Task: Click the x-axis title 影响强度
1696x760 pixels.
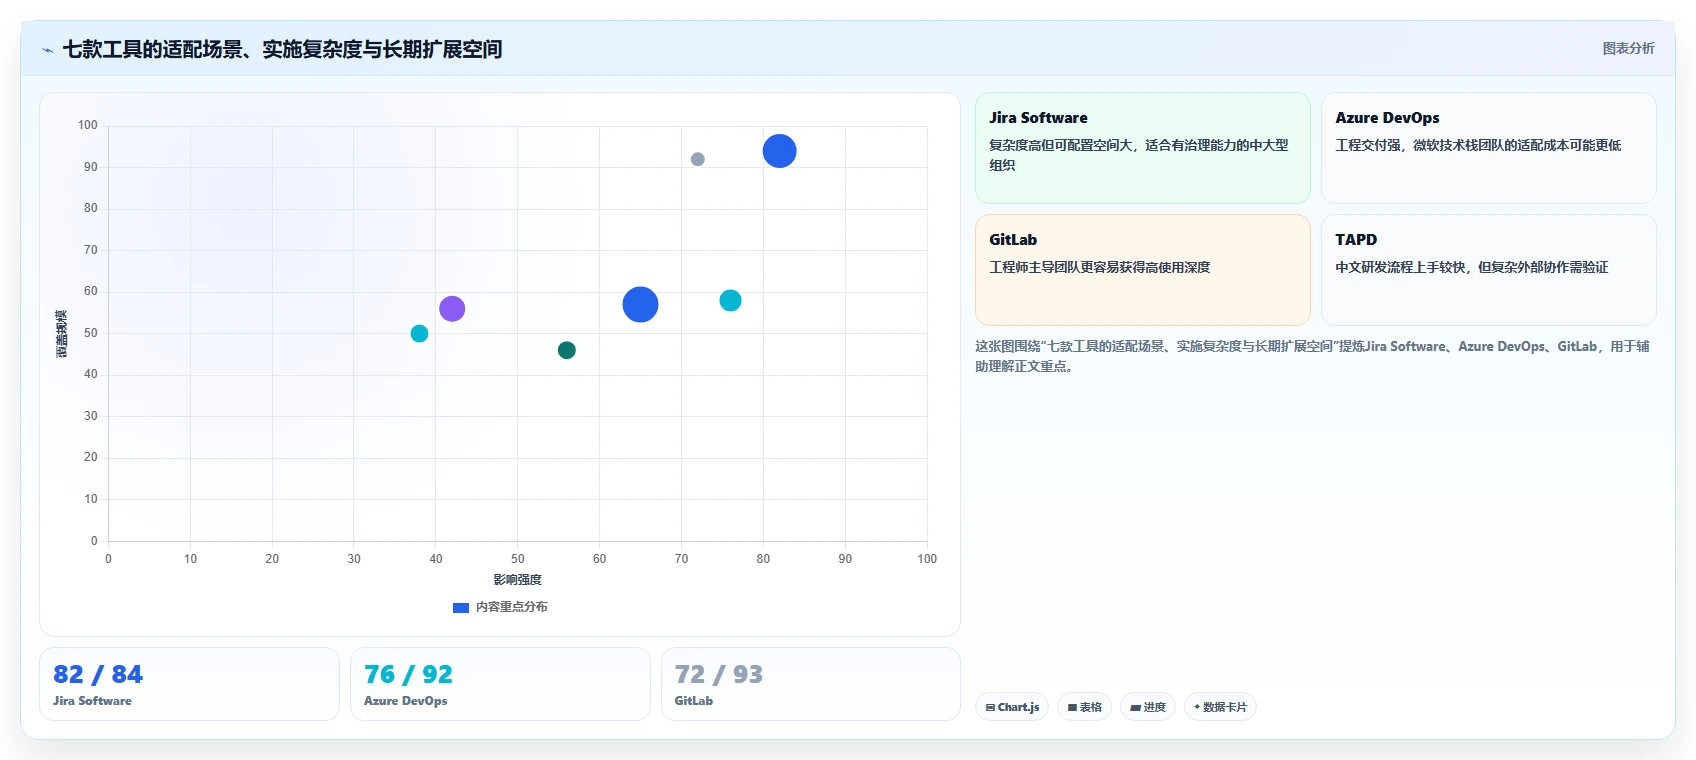Action: [517, 580]
